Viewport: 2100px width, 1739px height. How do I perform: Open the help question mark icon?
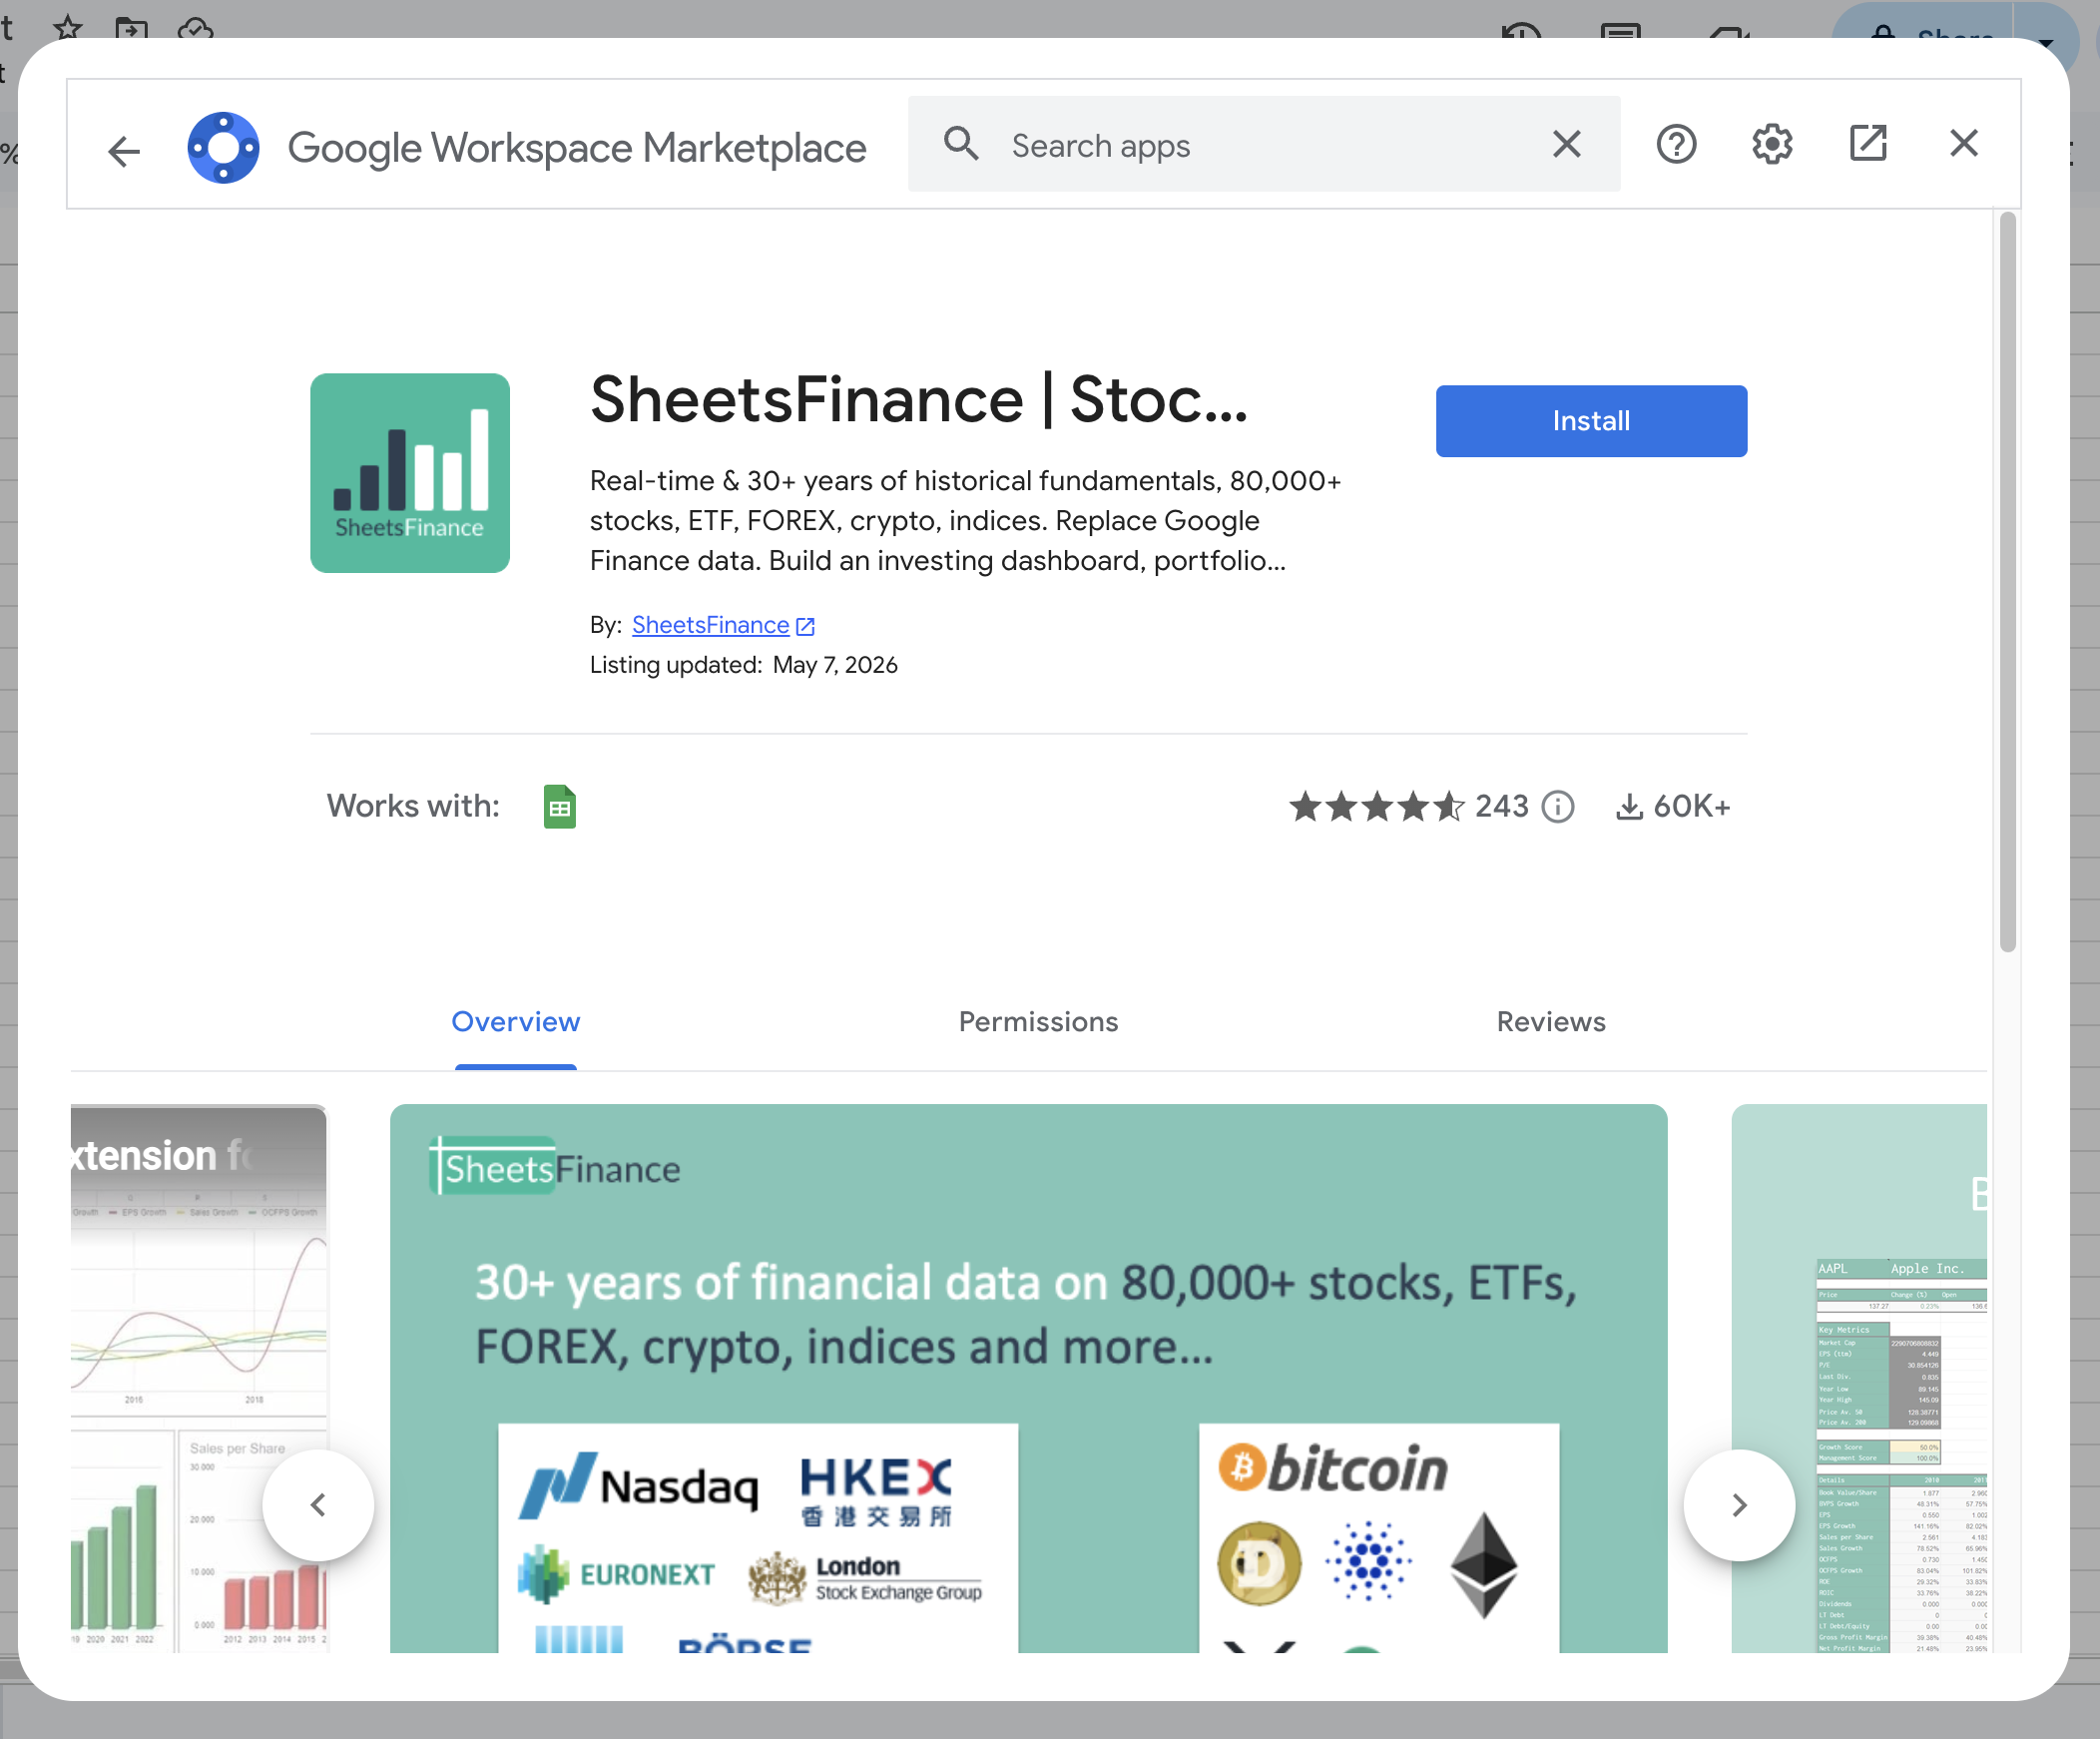point(1676,144)
